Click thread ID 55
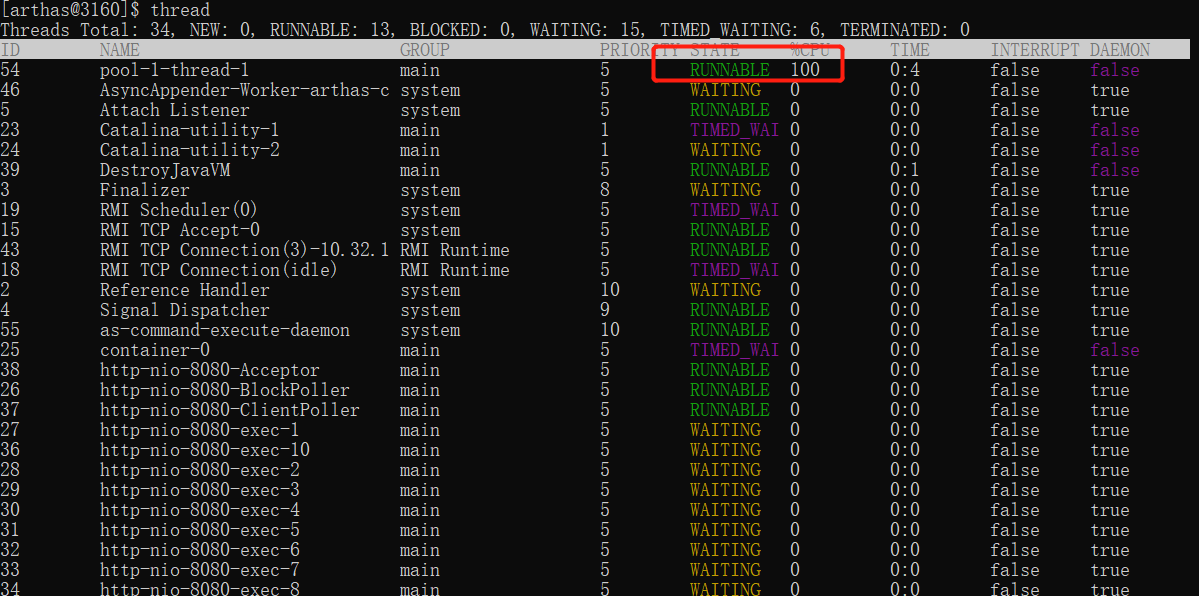 (x=10, y=330)
